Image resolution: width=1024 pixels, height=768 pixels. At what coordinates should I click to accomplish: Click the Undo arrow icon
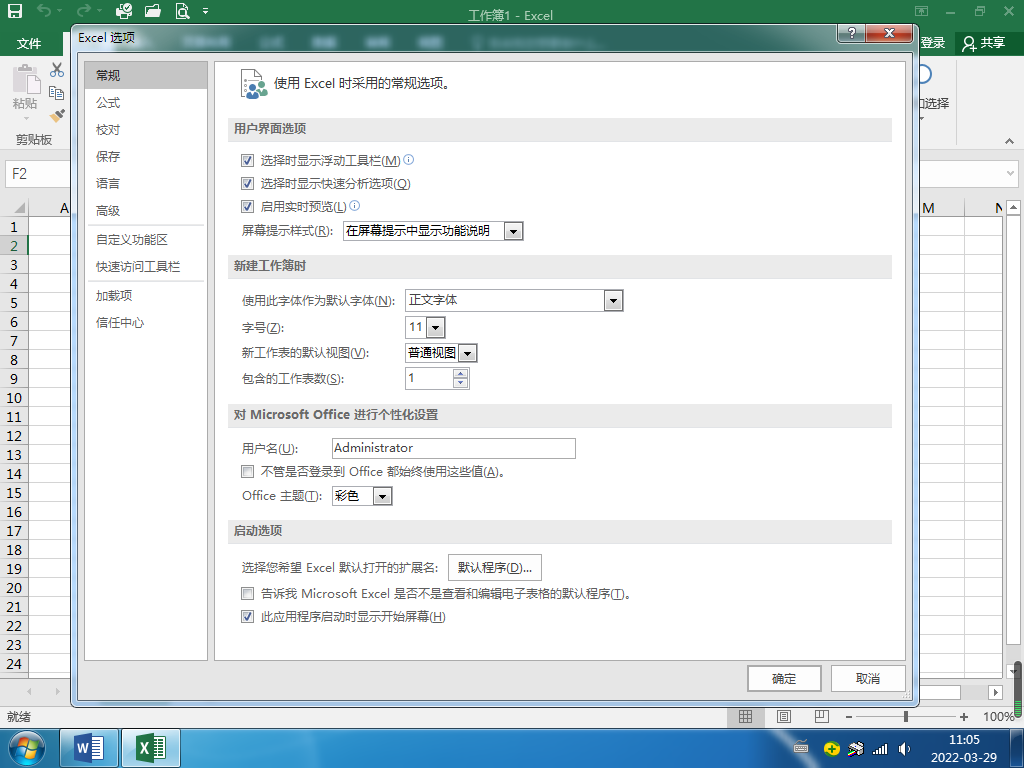coord(44,10)
